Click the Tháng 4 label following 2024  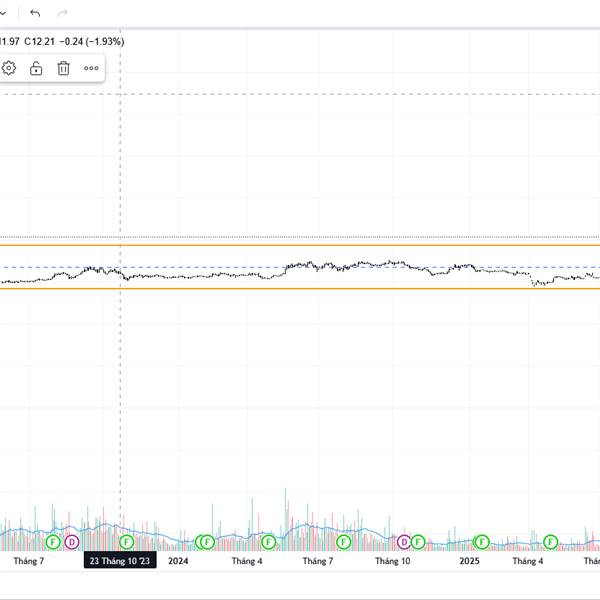click(247, 561)
